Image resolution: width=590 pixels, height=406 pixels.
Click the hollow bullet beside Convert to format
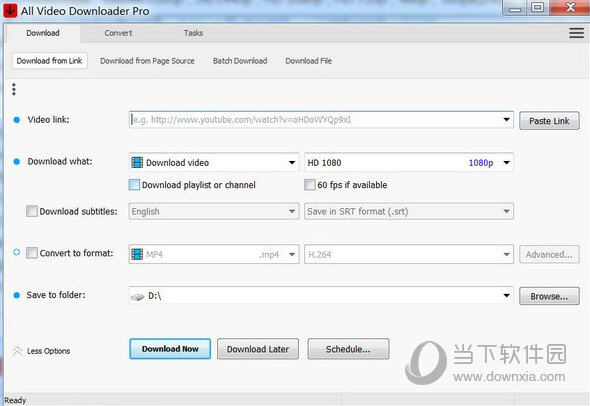pos(17,252)
